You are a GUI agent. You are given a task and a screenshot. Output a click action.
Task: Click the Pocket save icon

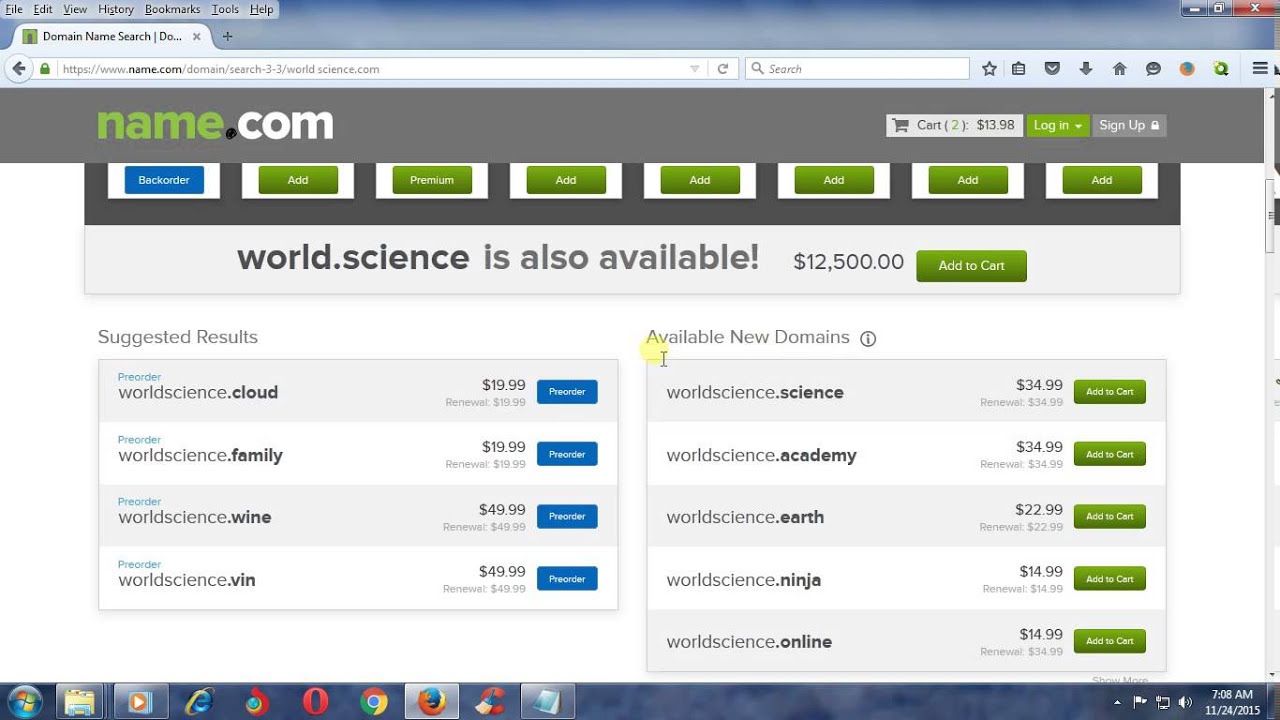click(x=1052, y=69)
